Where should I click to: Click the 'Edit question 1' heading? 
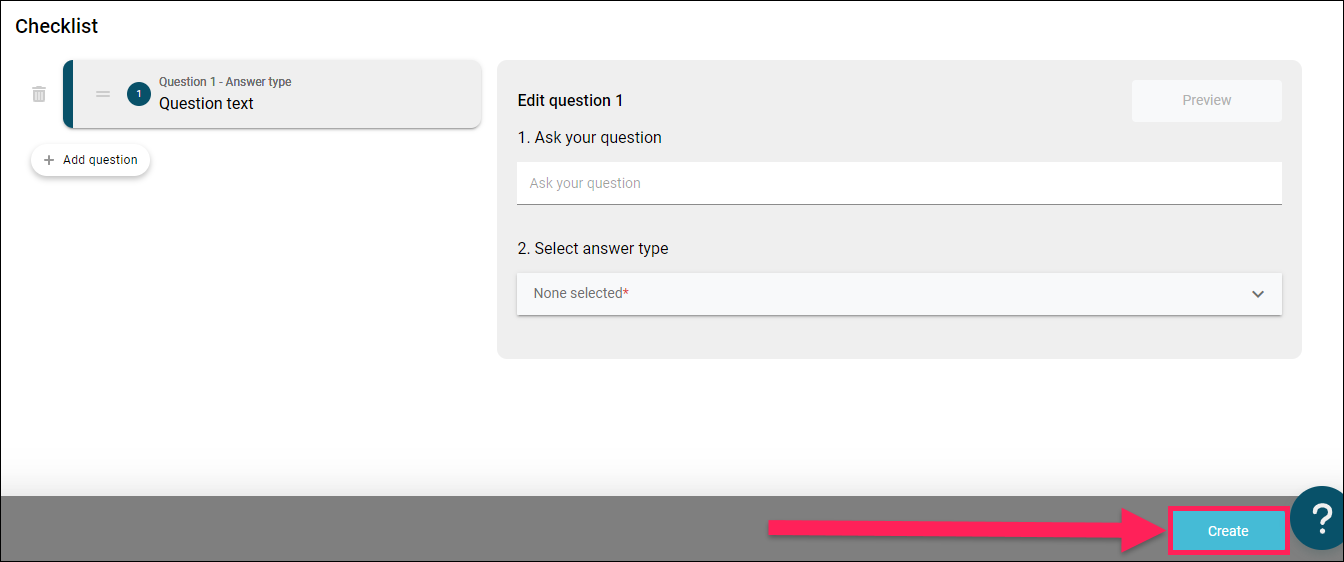click(570, 100)
